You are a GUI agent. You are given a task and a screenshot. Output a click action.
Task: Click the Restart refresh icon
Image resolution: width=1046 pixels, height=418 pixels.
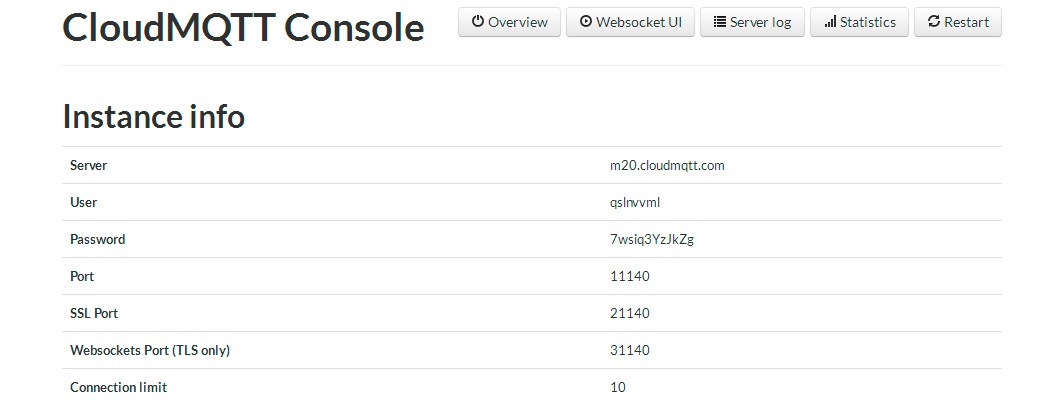tap(934, 22)
